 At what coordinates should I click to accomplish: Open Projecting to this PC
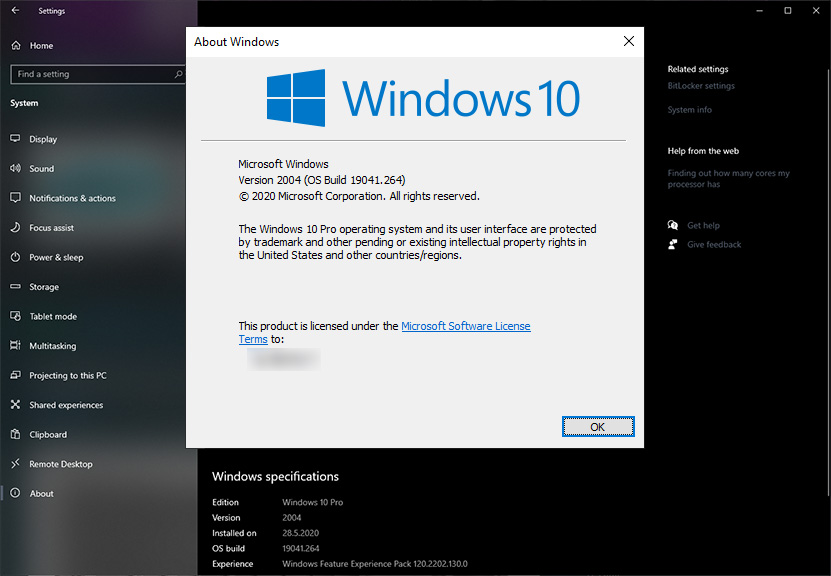(x=68, y=376)
